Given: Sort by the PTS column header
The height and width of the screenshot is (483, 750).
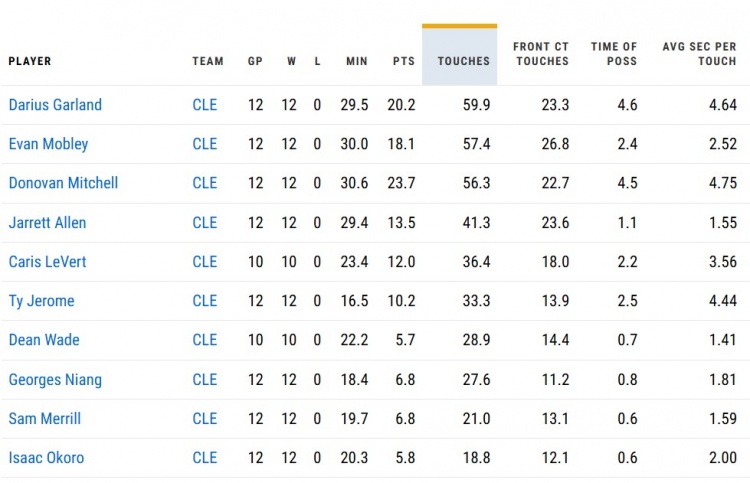Looking at the screenshot, I should point(404,61).
